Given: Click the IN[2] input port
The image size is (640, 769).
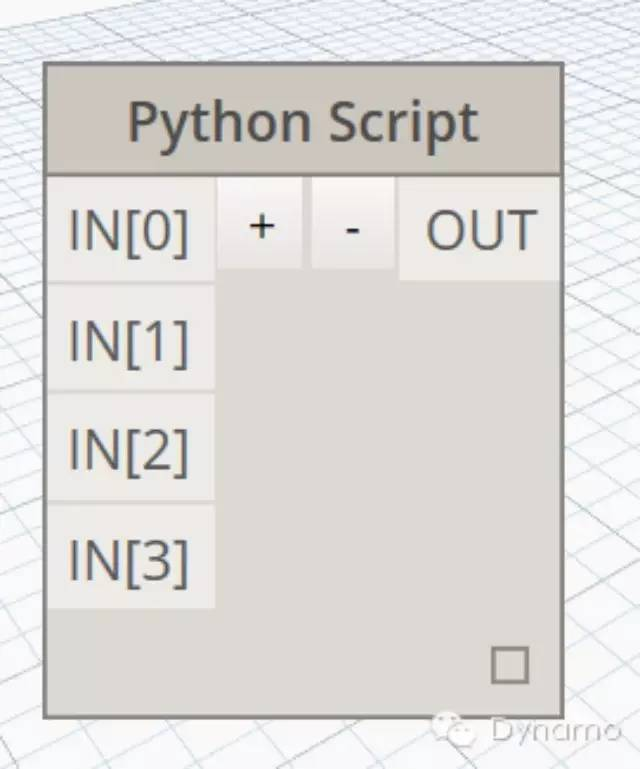Looking at the screenshot, I should (129, 449).
